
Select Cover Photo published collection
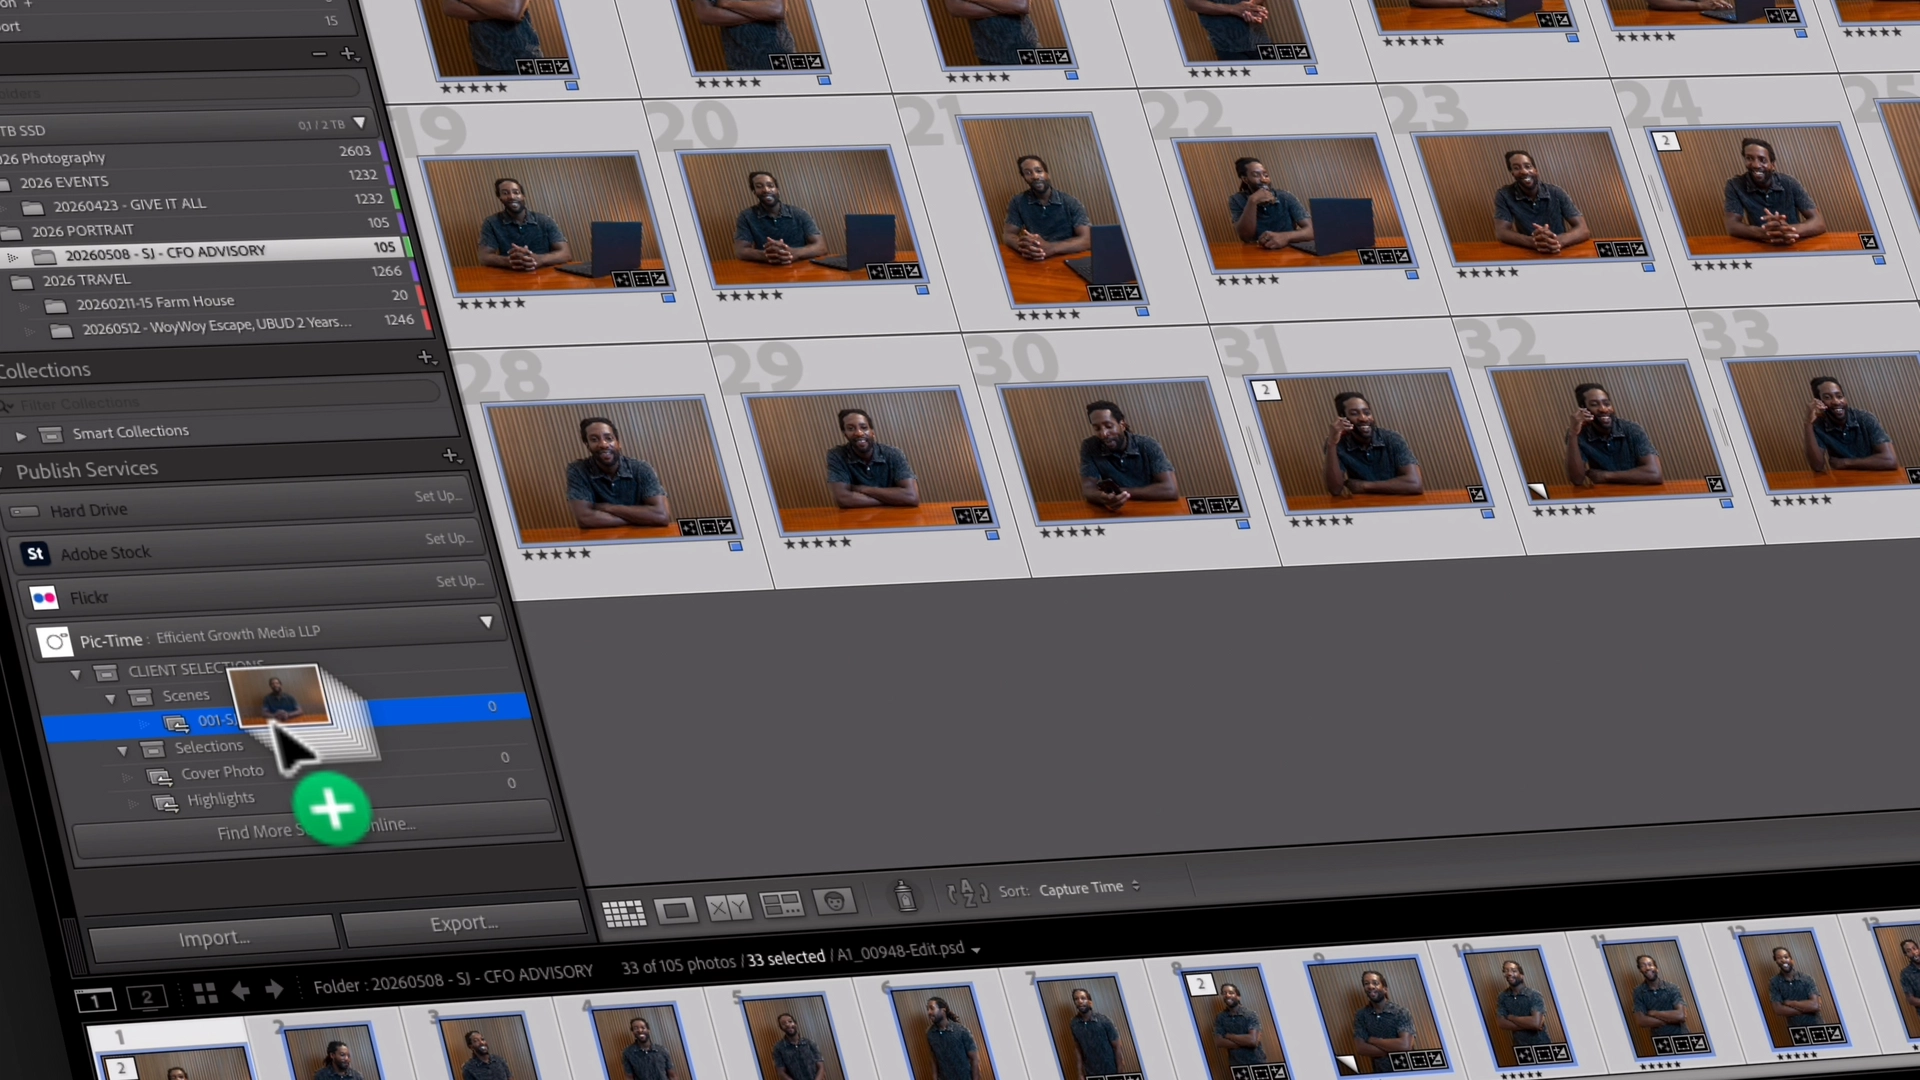(x=222, y=772)
